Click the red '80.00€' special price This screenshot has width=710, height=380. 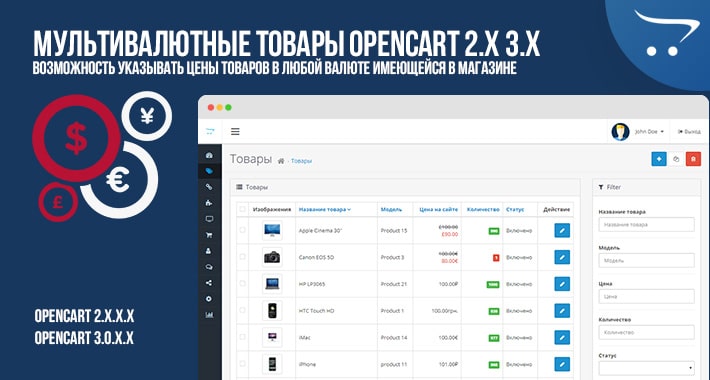point(449,261)
